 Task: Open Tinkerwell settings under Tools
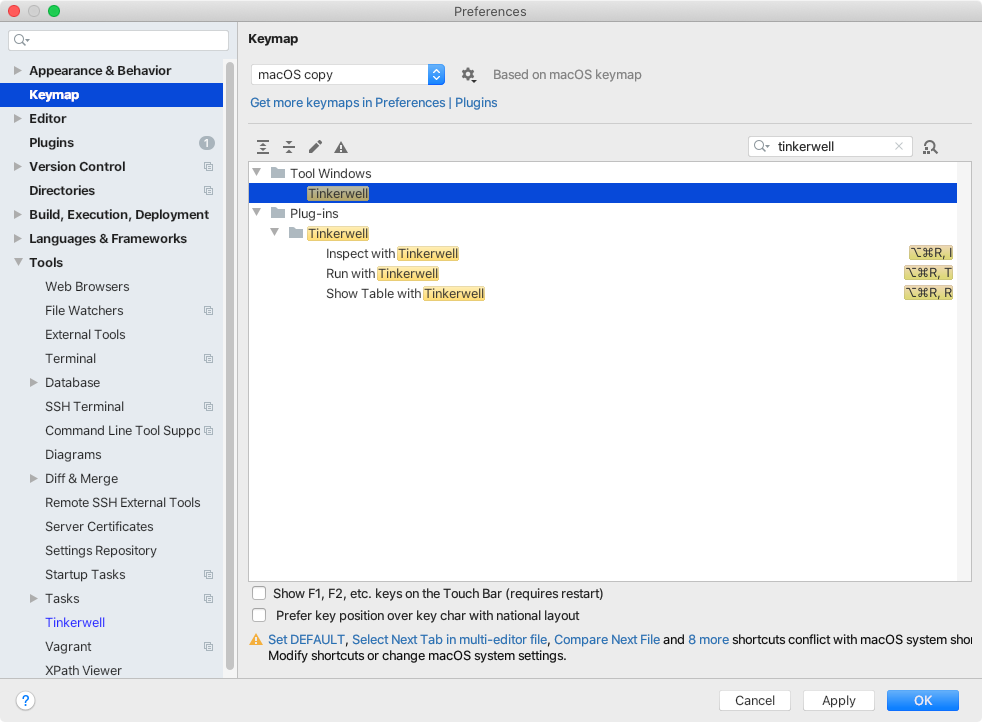pyautogui.click(x=75, y=622)
